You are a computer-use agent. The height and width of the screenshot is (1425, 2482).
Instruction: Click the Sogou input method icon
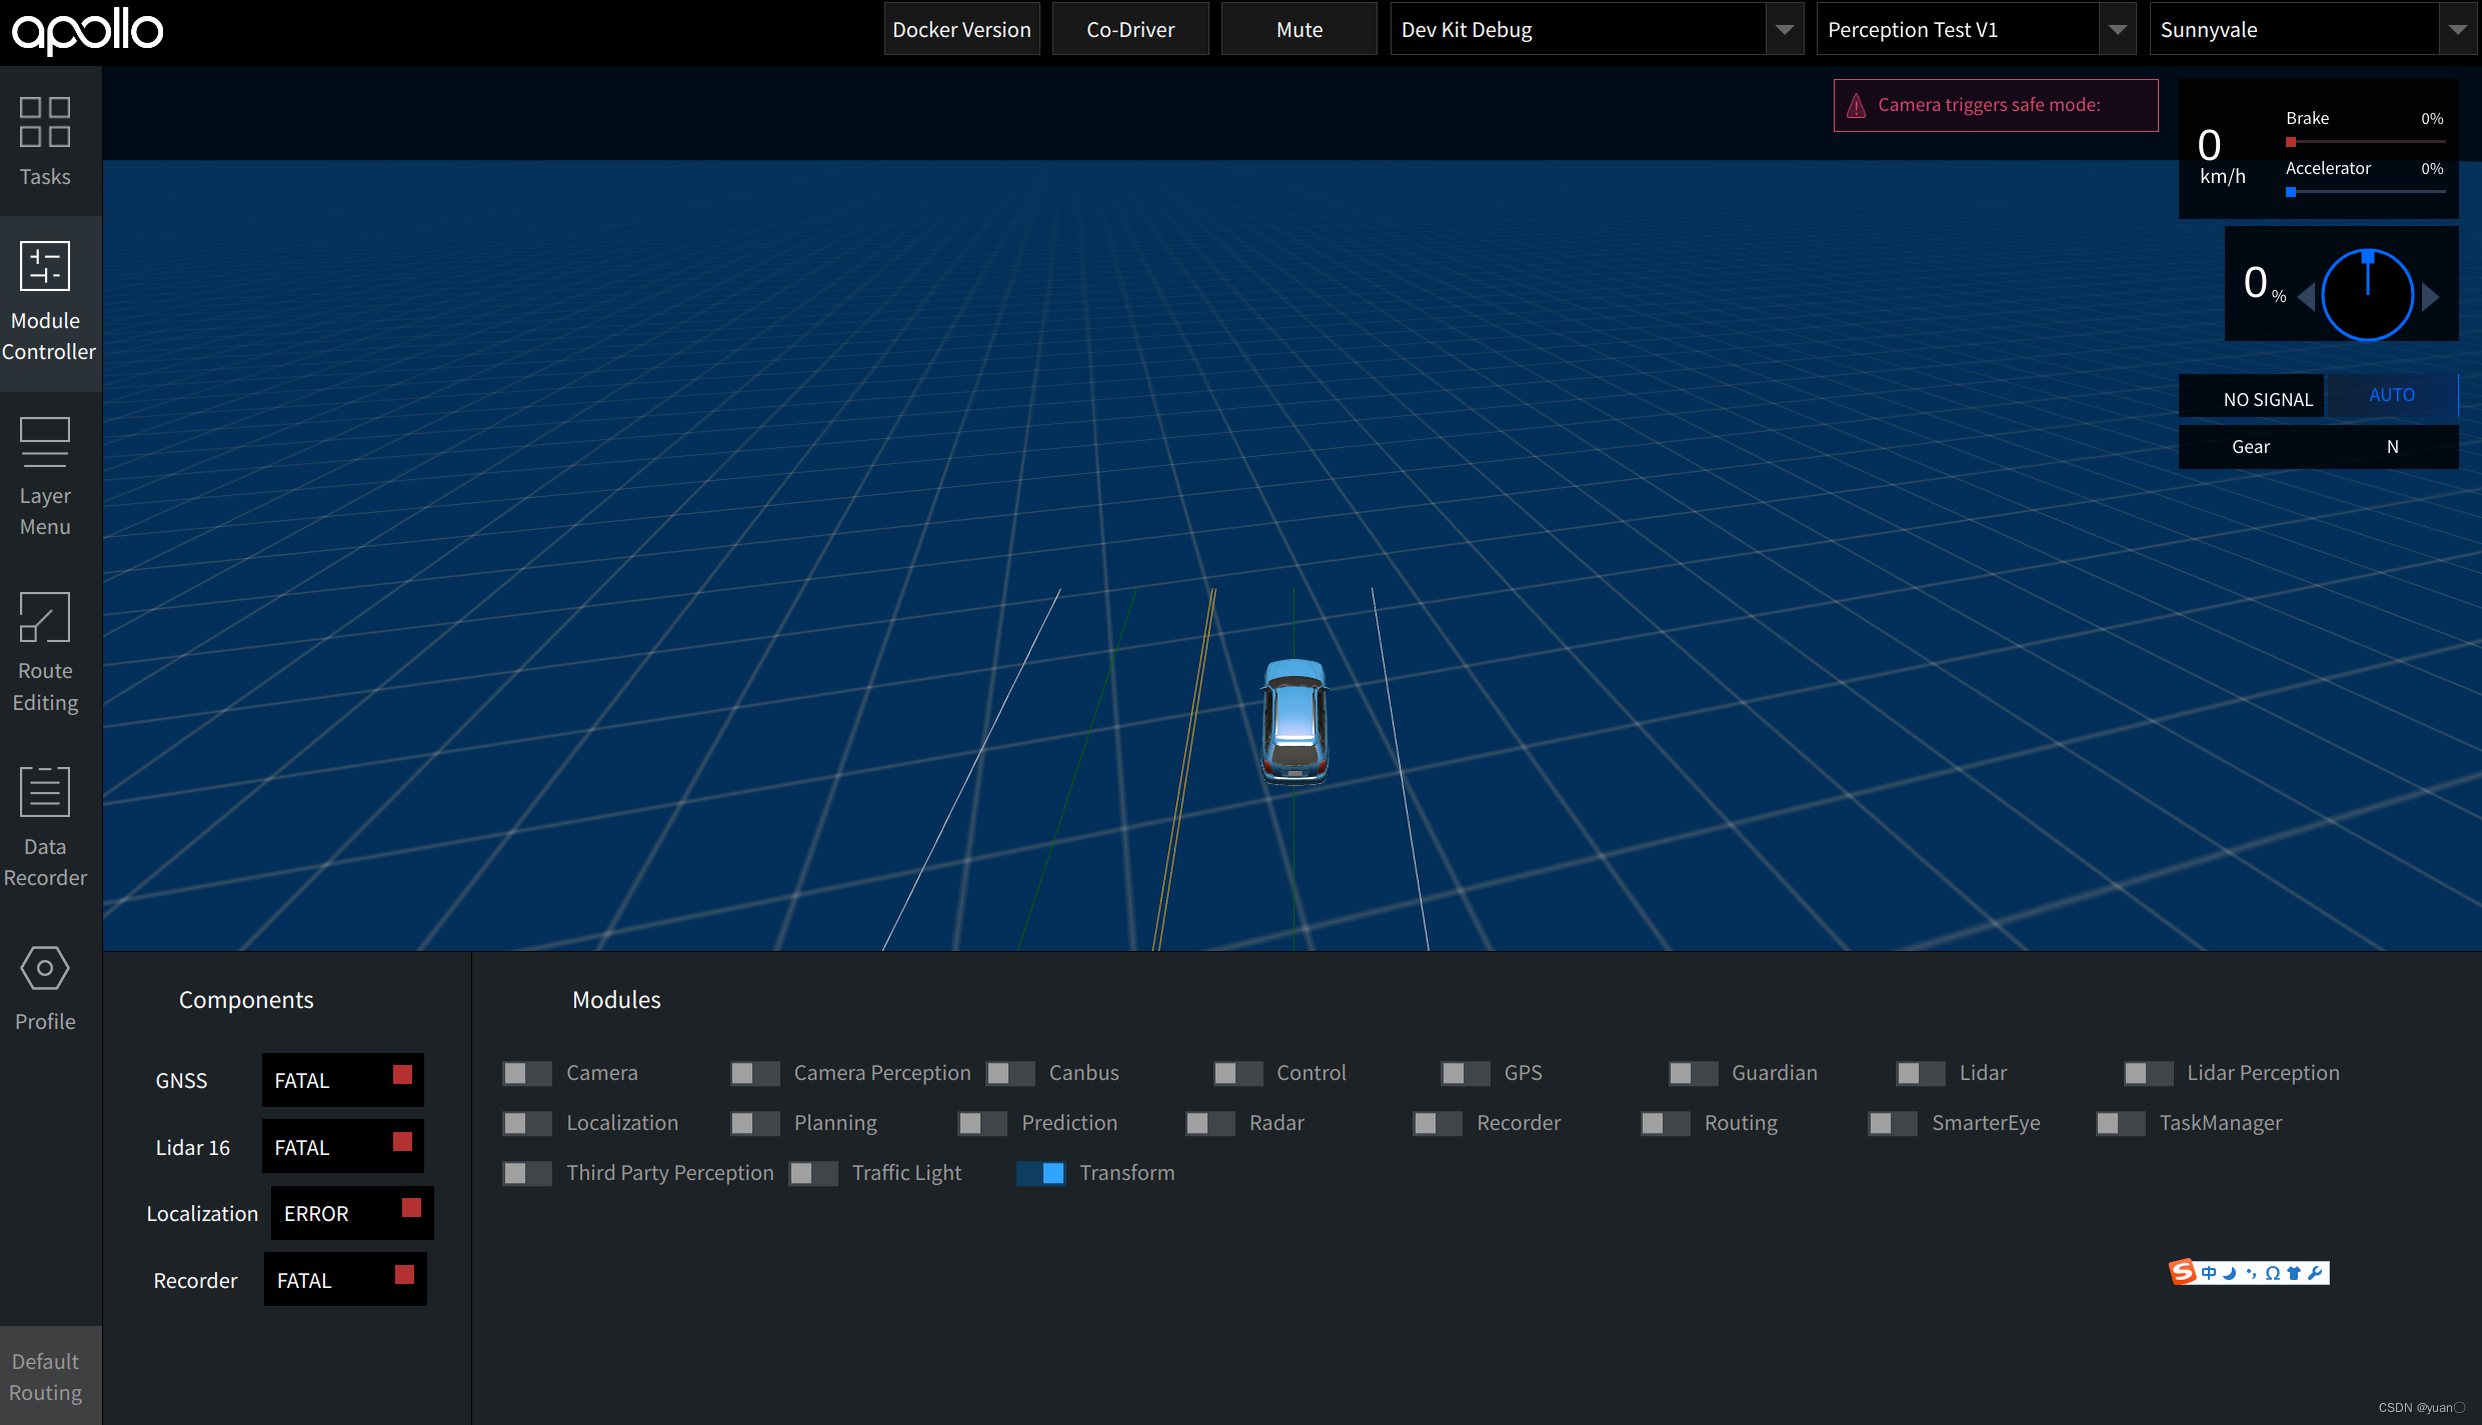[2182, 1272]
